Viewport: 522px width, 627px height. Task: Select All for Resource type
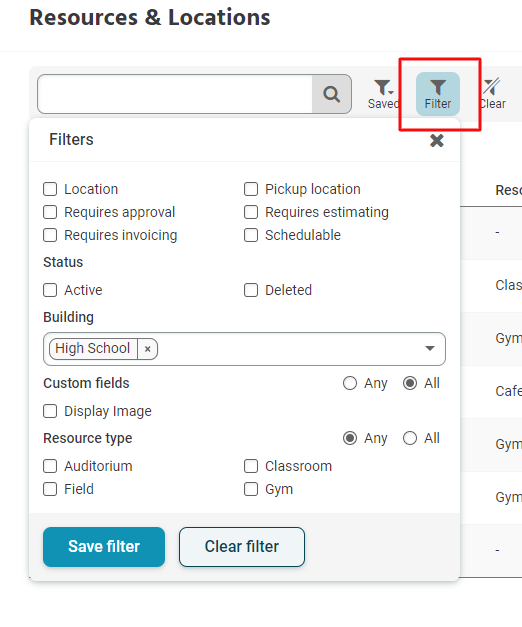410,438
